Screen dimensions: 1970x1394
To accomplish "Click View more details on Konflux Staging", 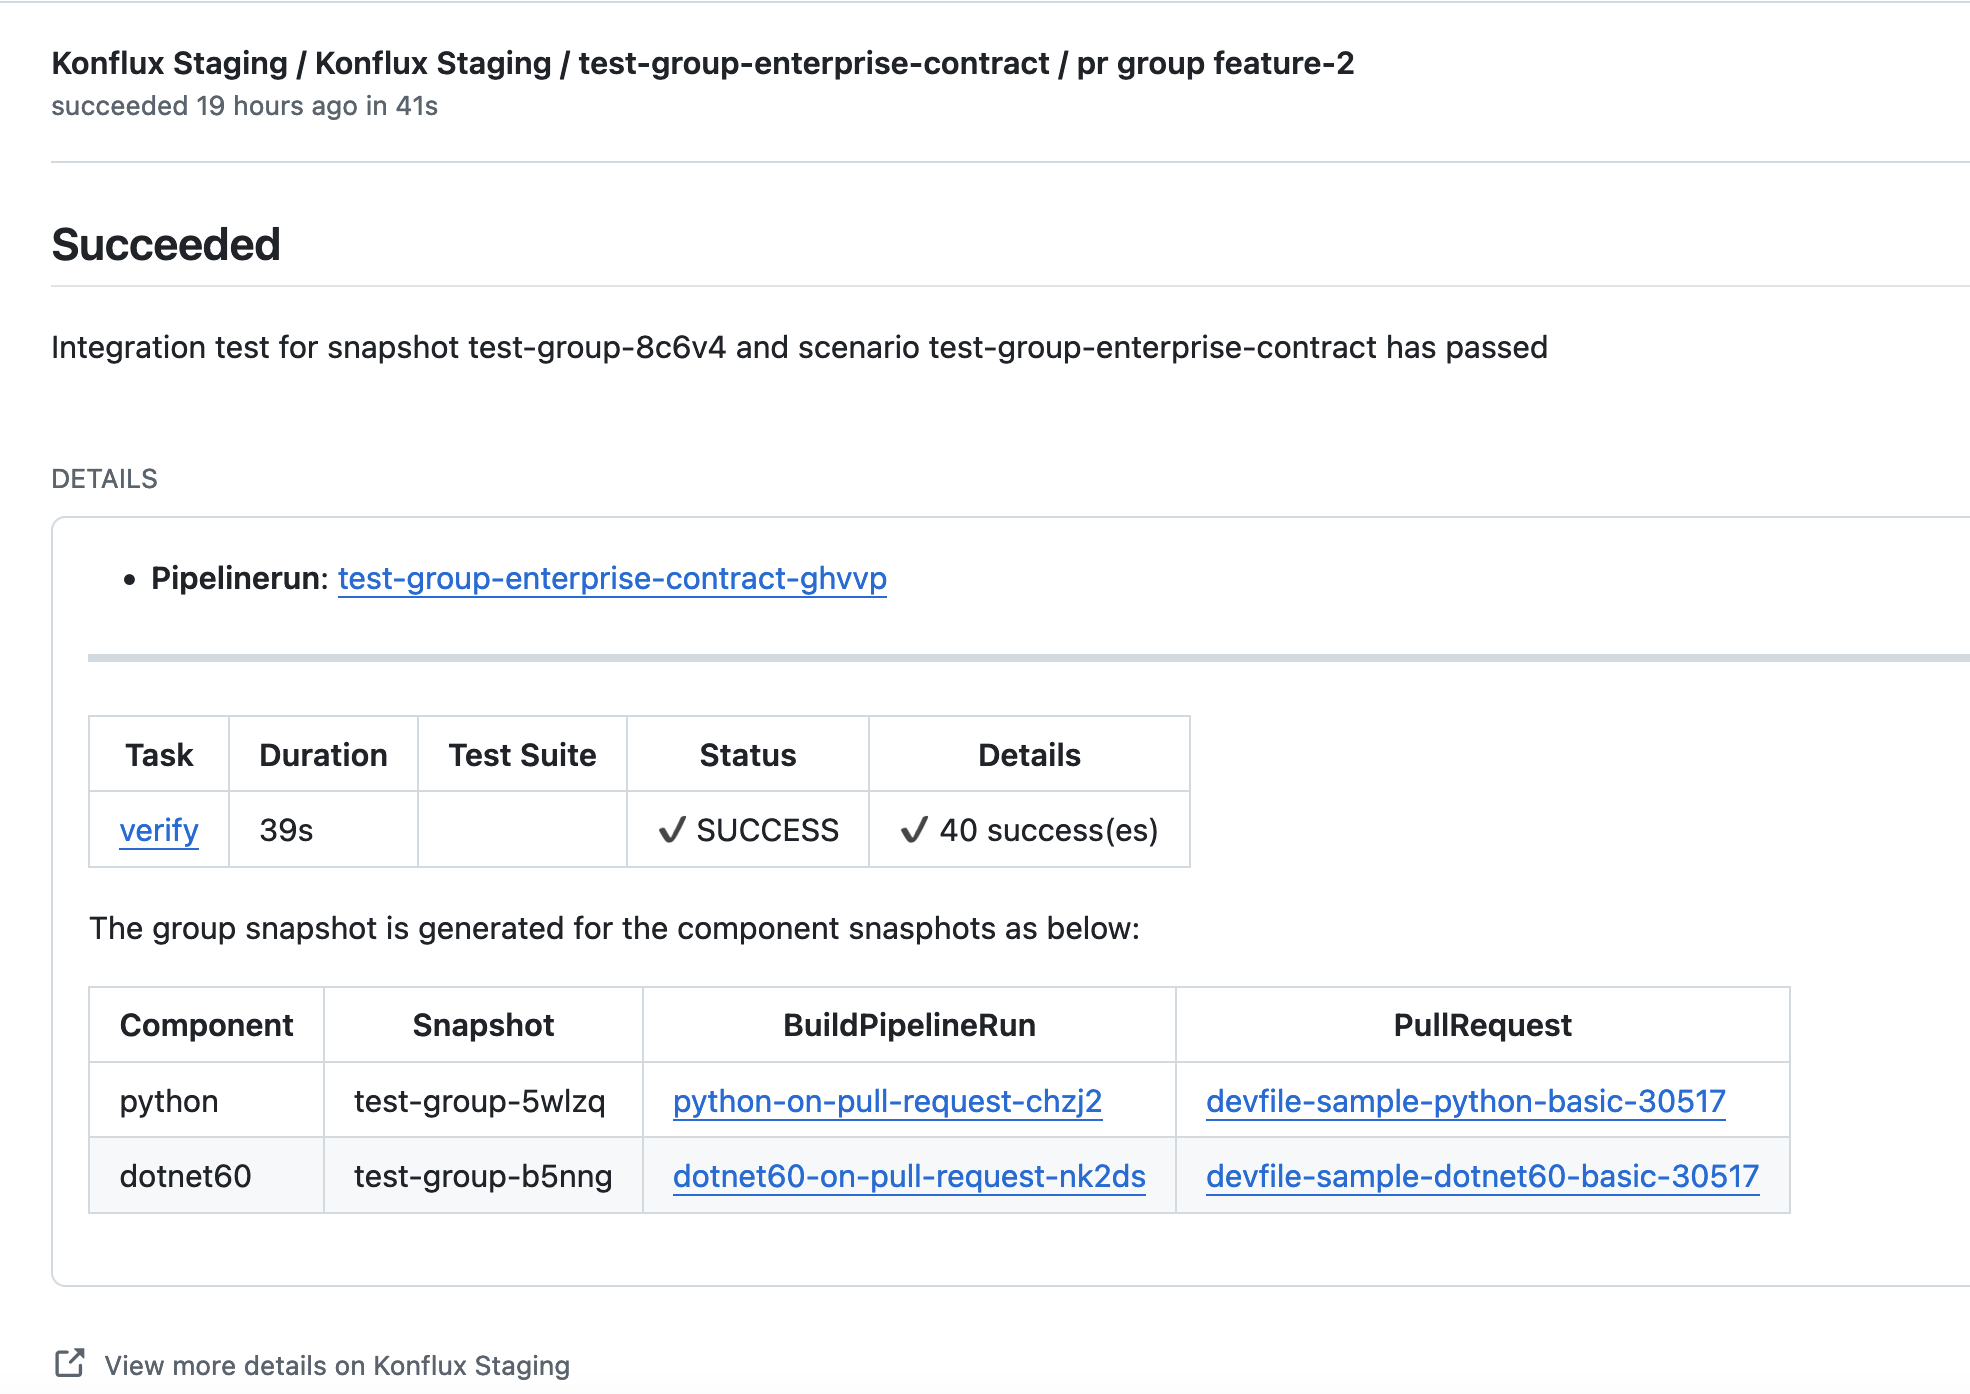I will [x=337, y=1366].
